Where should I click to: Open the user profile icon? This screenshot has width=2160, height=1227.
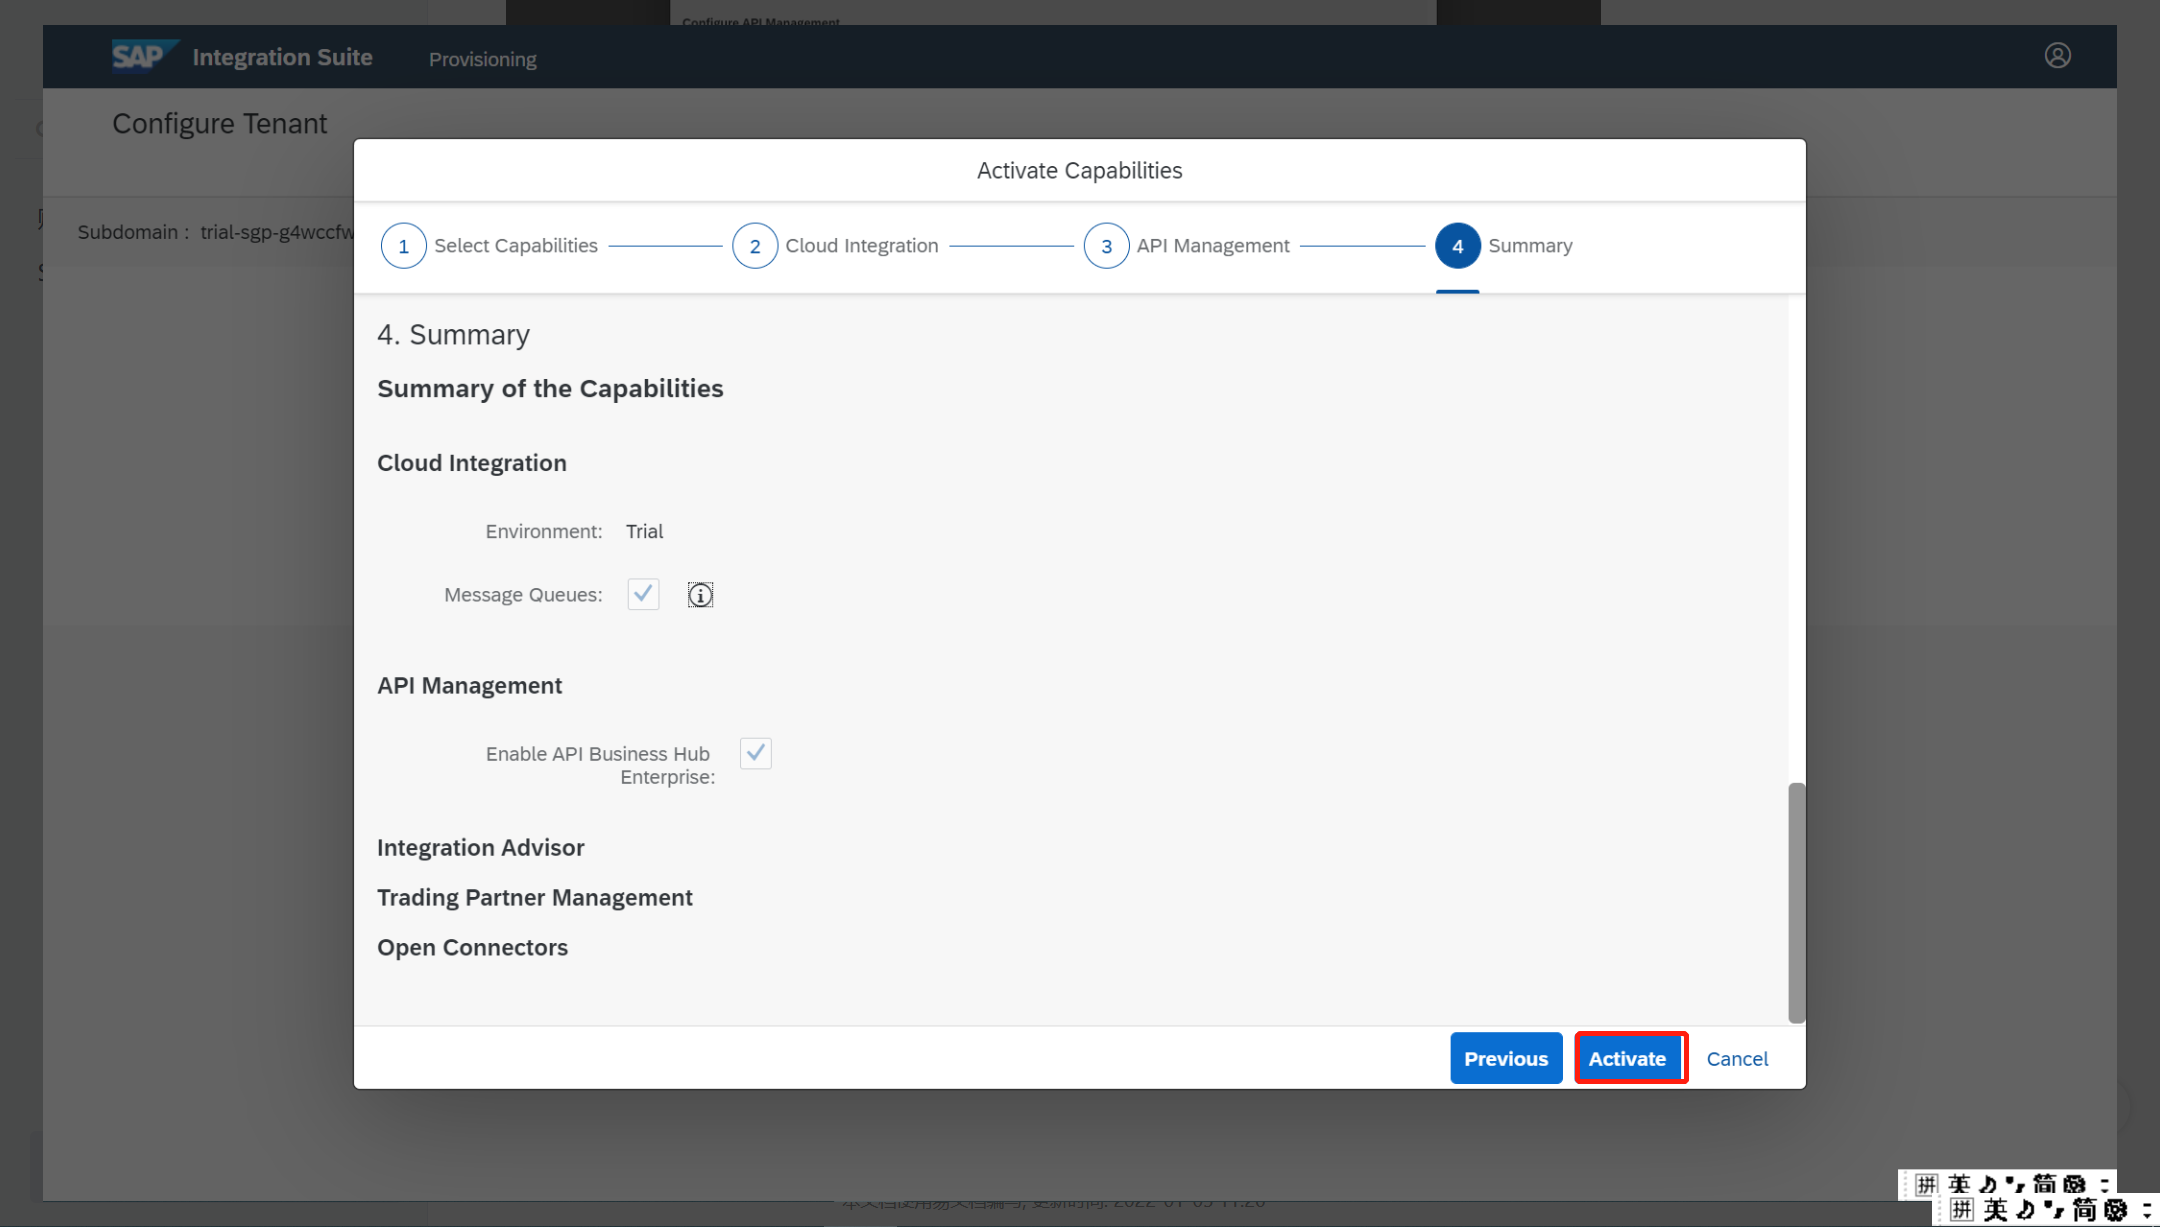click(2057, 56)
